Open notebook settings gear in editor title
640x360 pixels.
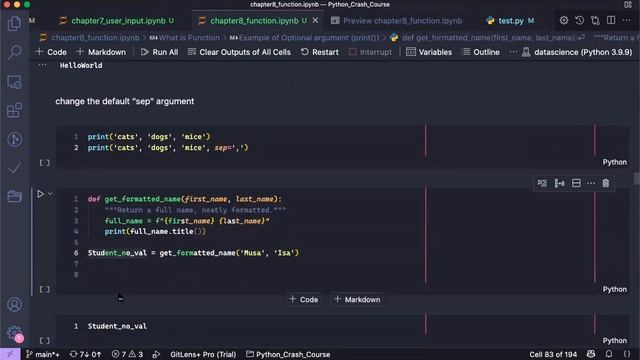click(x=564, y=20)
